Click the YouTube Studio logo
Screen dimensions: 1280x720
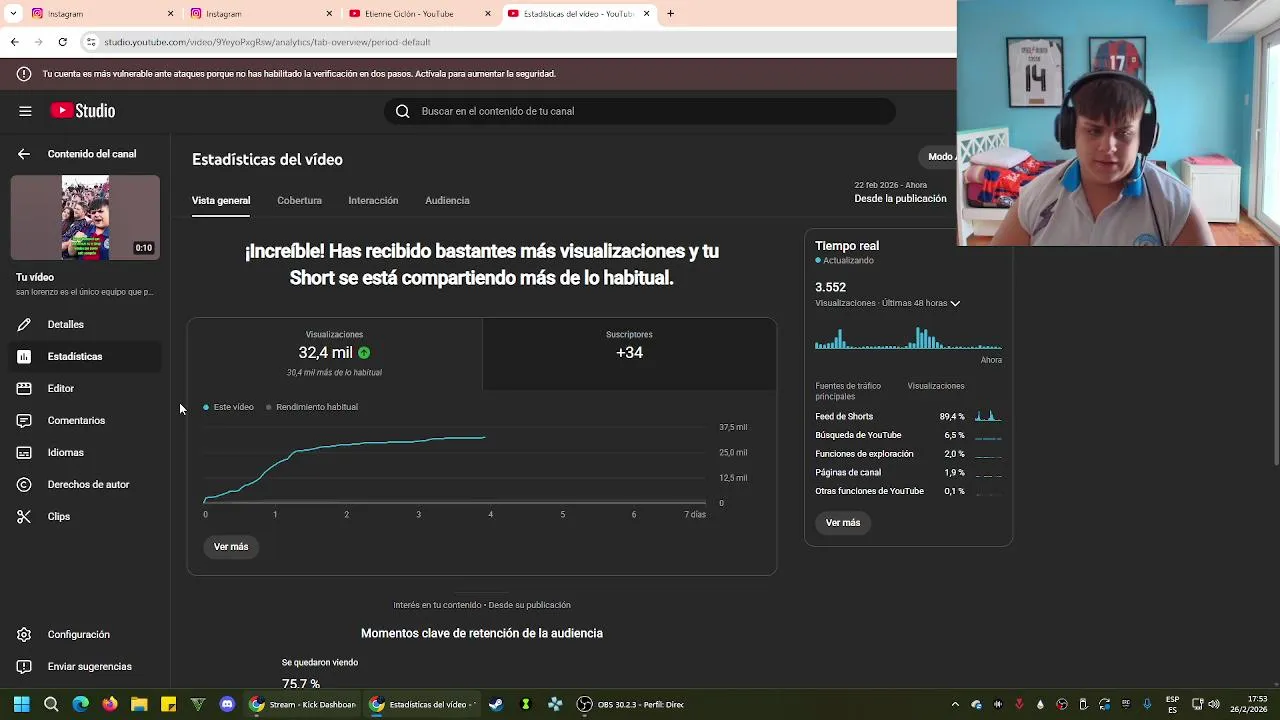[x=83, y=111]
